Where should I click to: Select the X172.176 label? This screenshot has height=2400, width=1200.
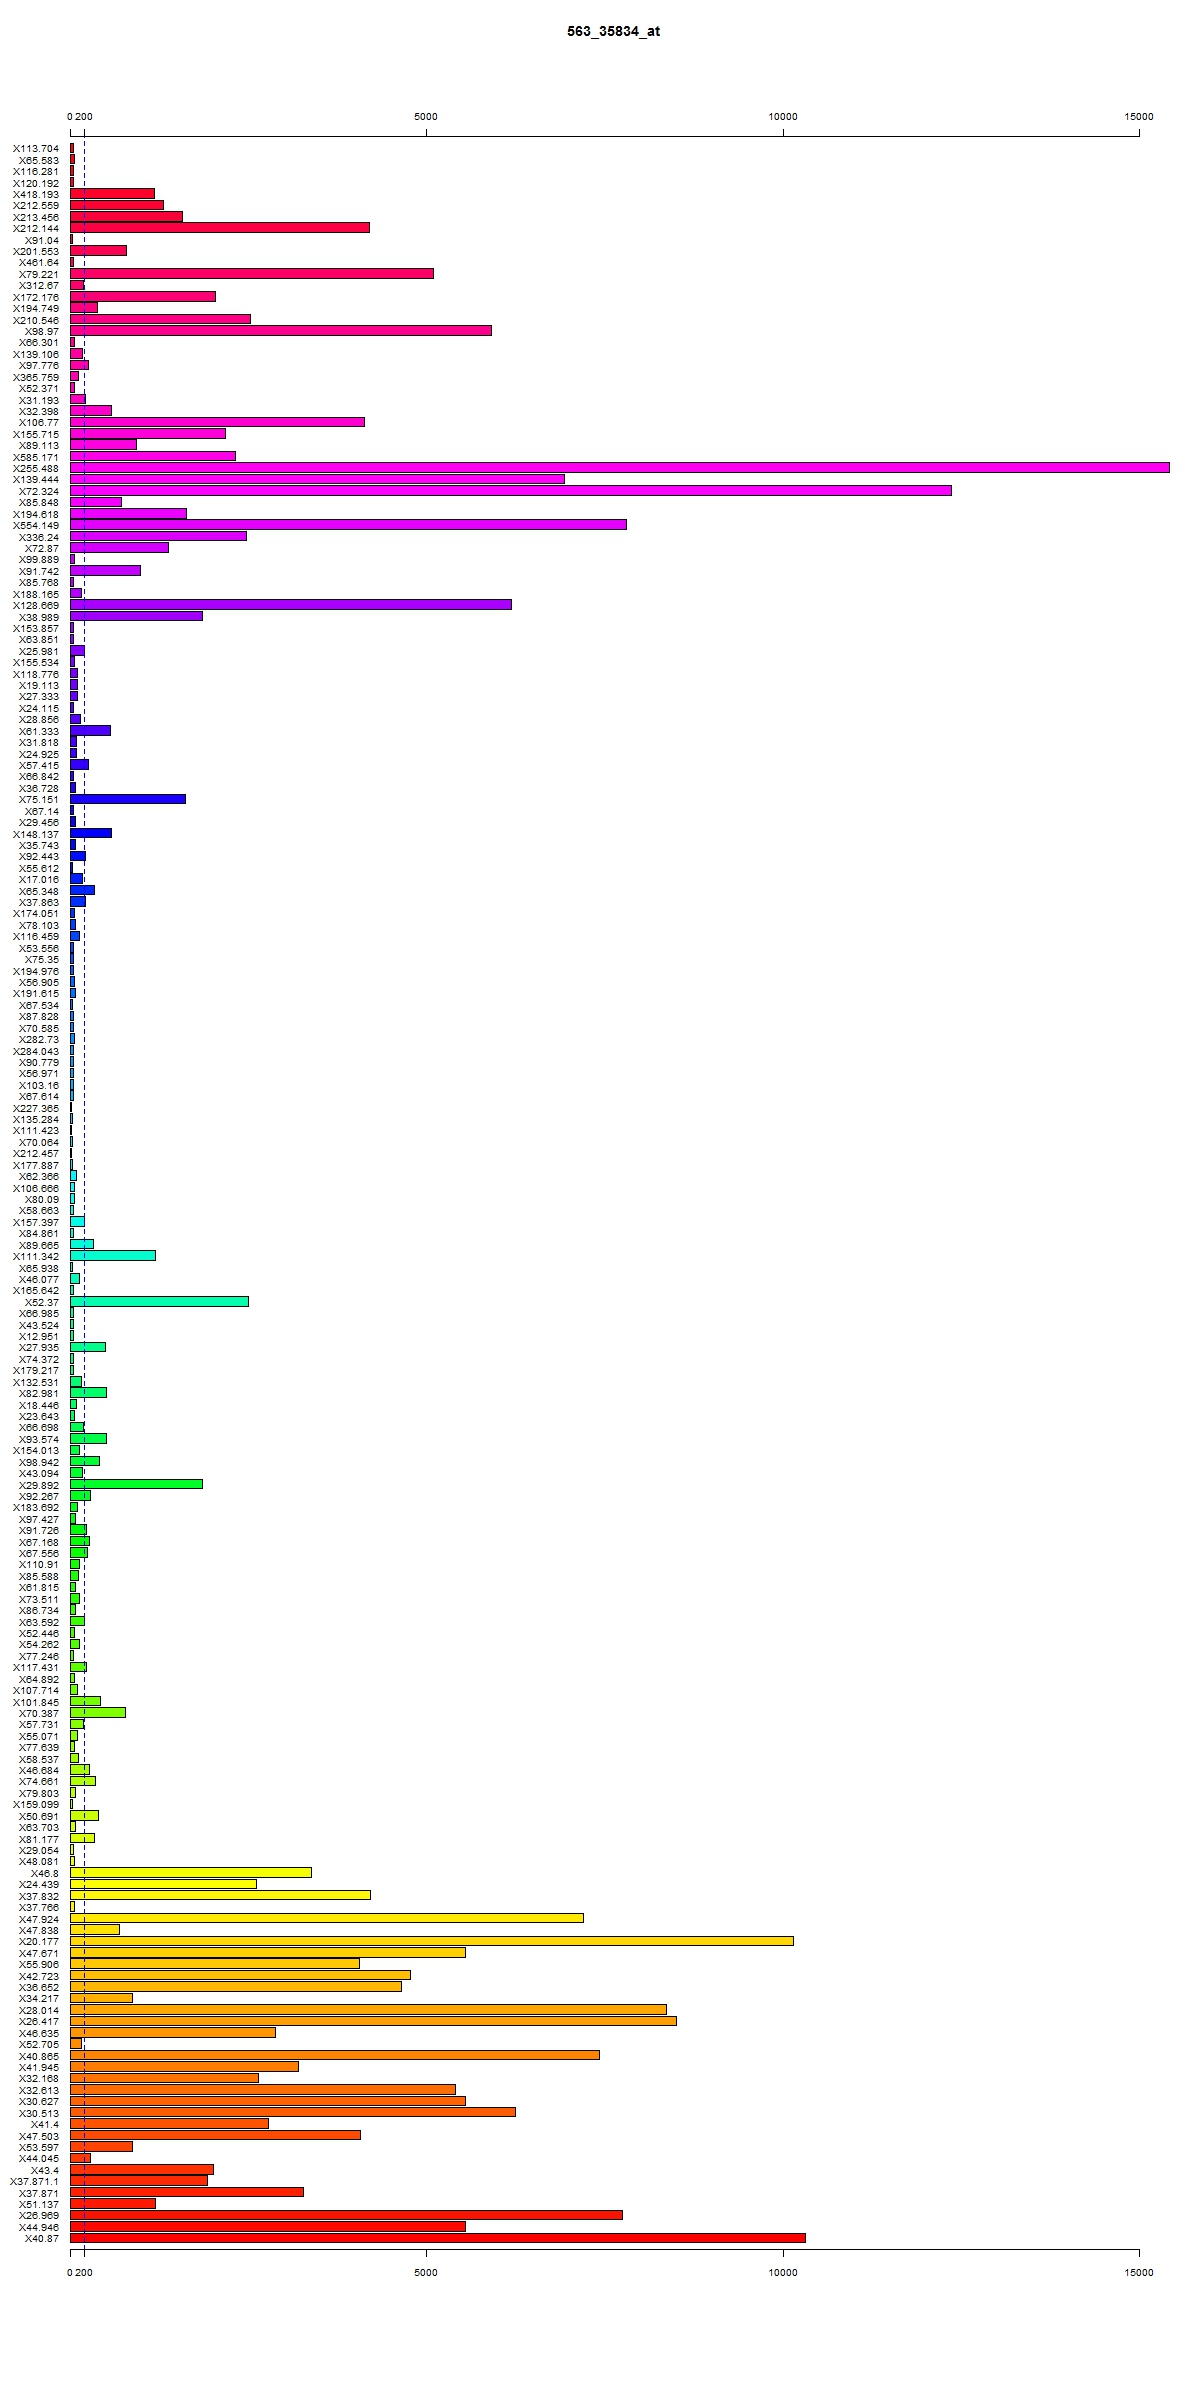pyautogui.click(x=36, y=297)
